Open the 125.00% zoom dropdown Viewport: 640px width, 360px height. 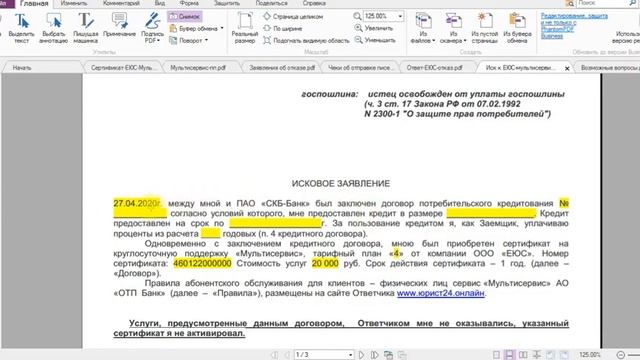coord(400,16)
